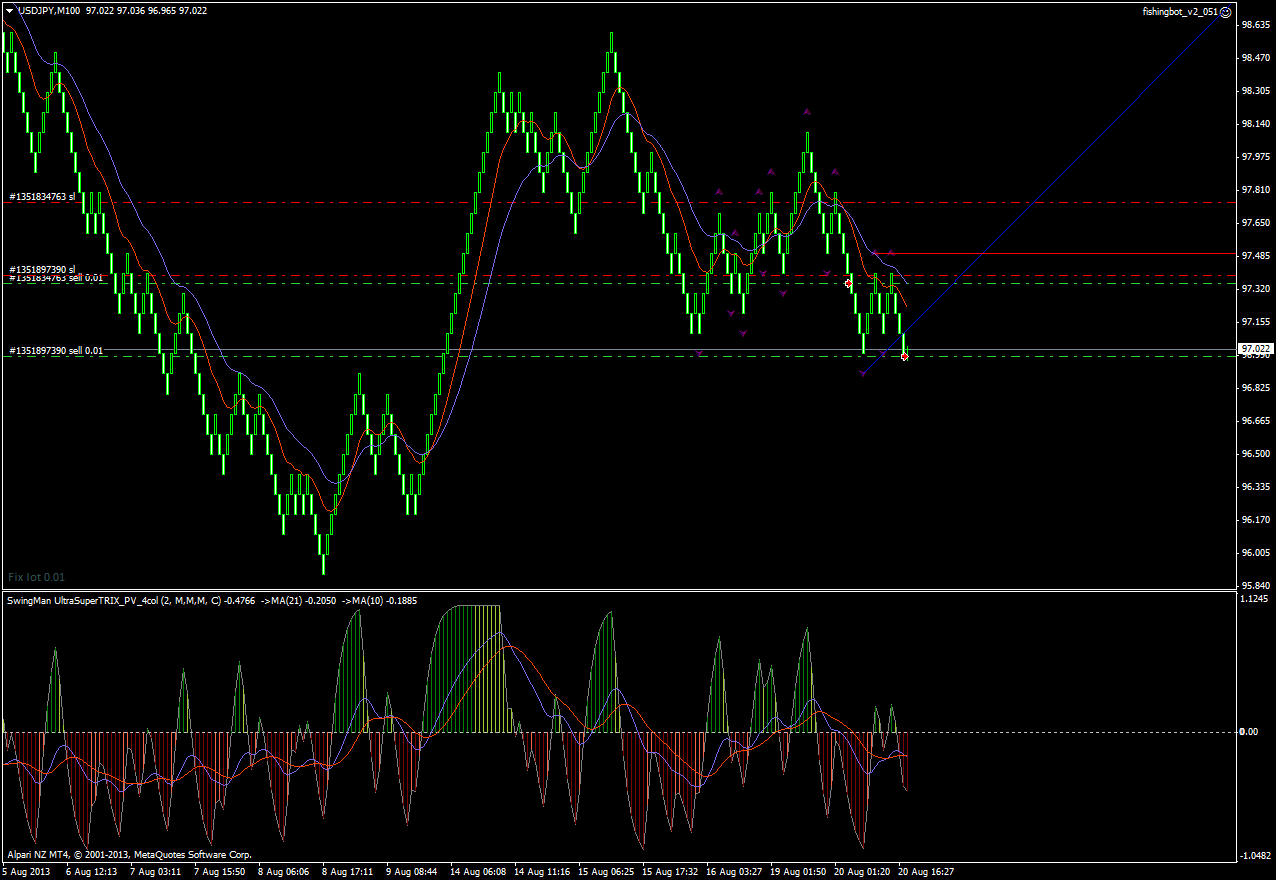The width and height of the screenshot is (1276, 880).
Task: Click the -1.0482 indicator scale value
Action: pos(1255,856)
